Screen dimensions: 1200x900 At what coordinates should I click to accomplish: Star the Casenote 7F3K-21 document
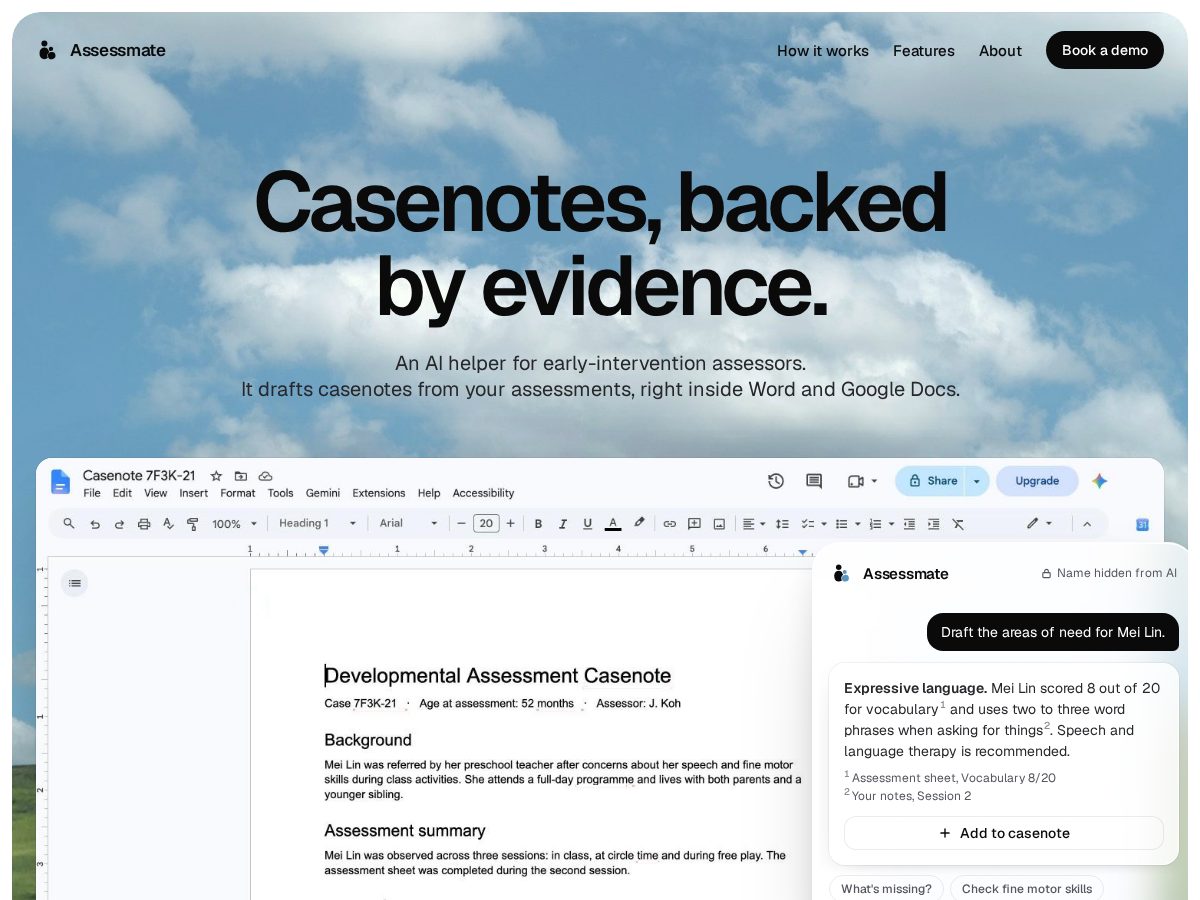[216, 476]
